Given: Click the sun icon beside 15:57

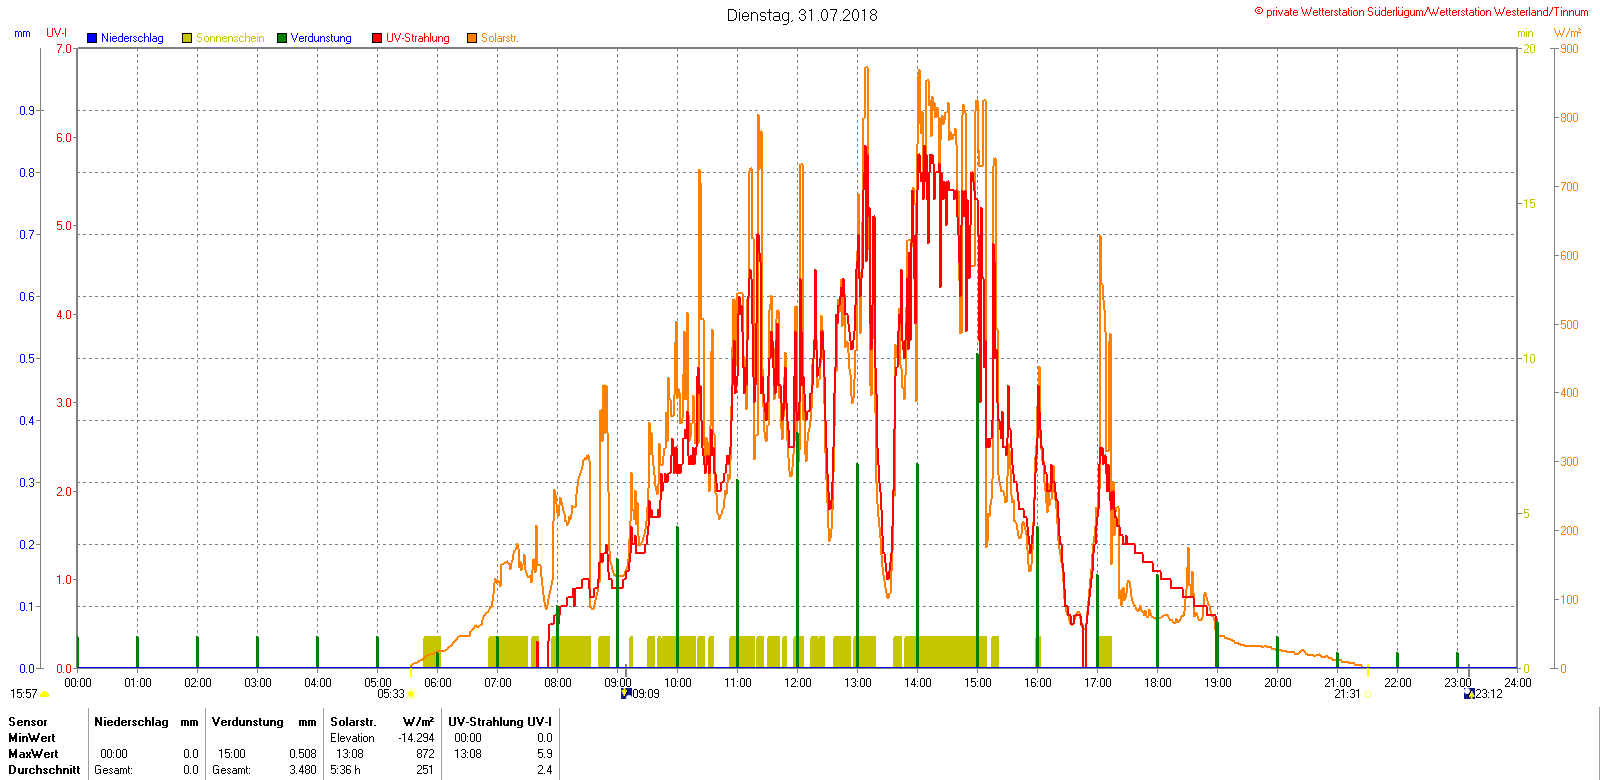Looking at the screenshot, I should tap(44, 694).
